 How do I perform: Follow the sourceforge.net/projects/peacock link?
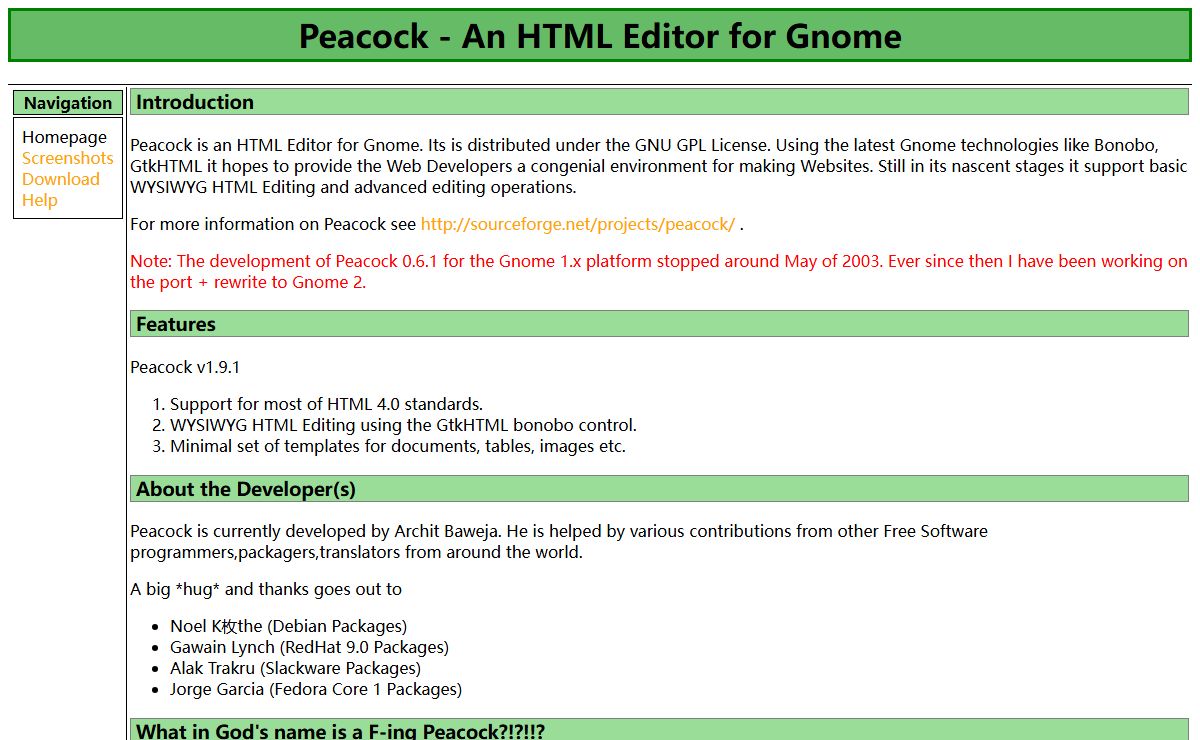[578, 224]
